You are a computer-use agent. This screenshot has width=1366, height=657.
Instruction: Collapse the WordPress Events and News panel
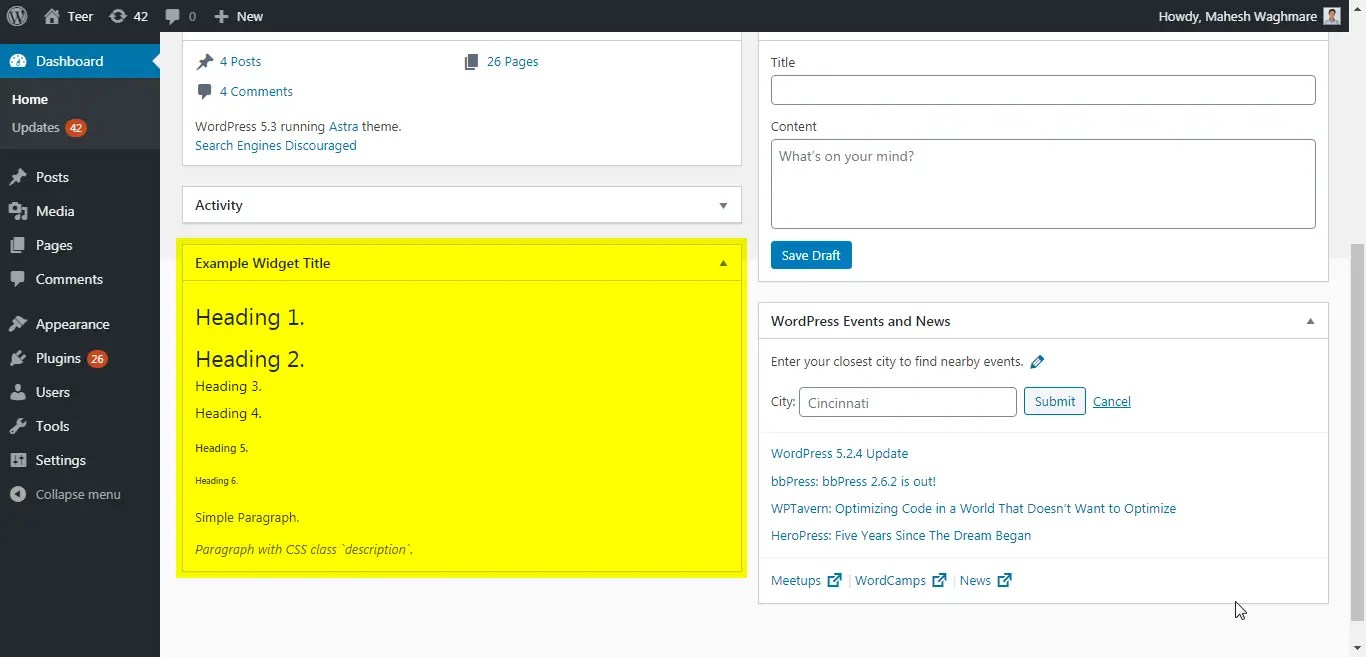click(x=1310, y=320)
